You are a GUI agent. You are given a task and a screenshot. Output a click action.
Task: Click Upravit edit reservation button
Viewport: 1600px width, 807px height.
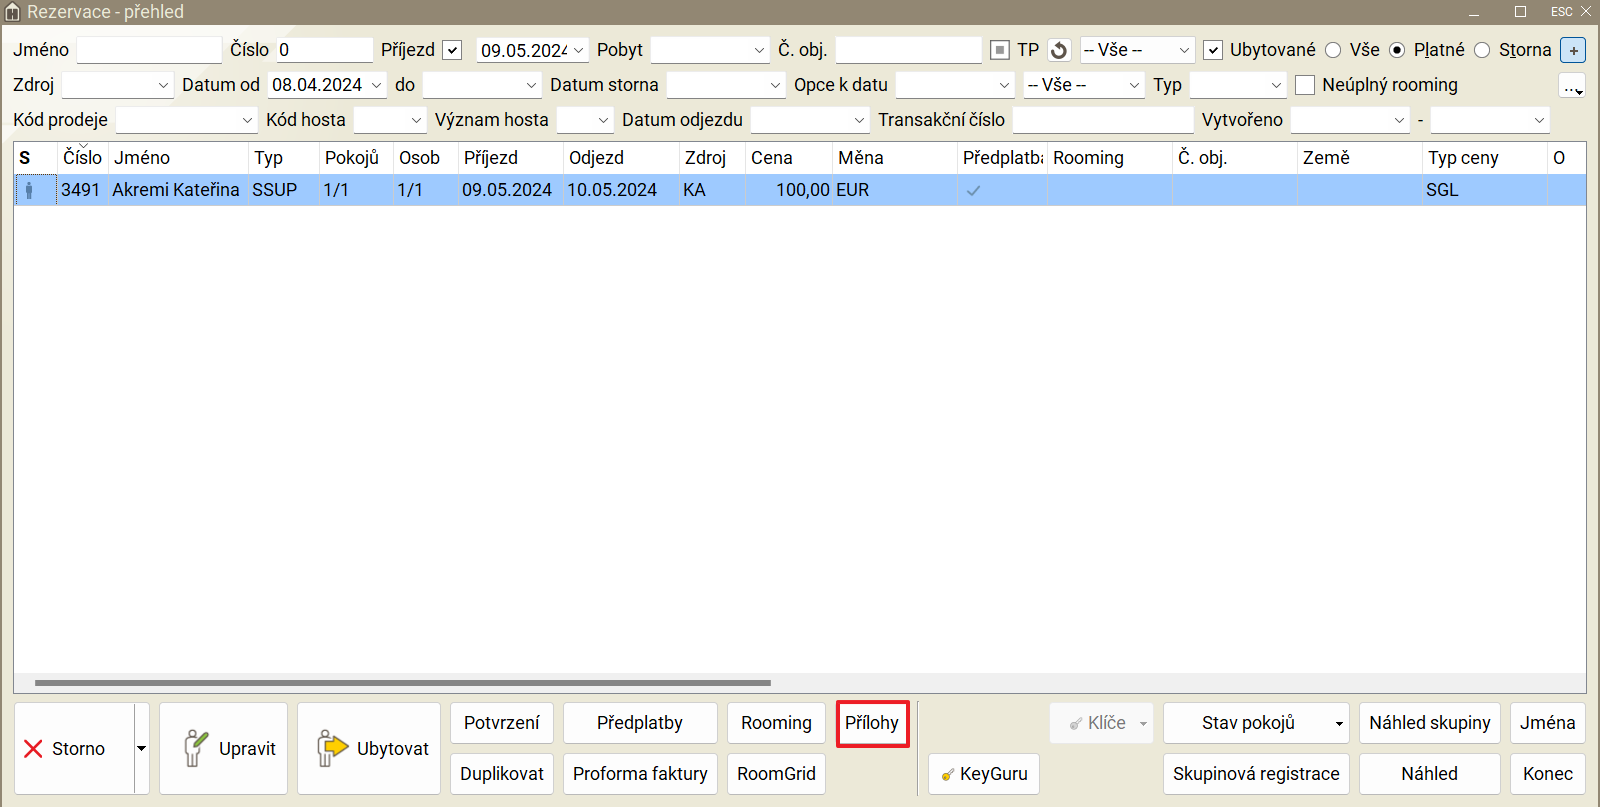pyautogui.click(x=224, y=748)
